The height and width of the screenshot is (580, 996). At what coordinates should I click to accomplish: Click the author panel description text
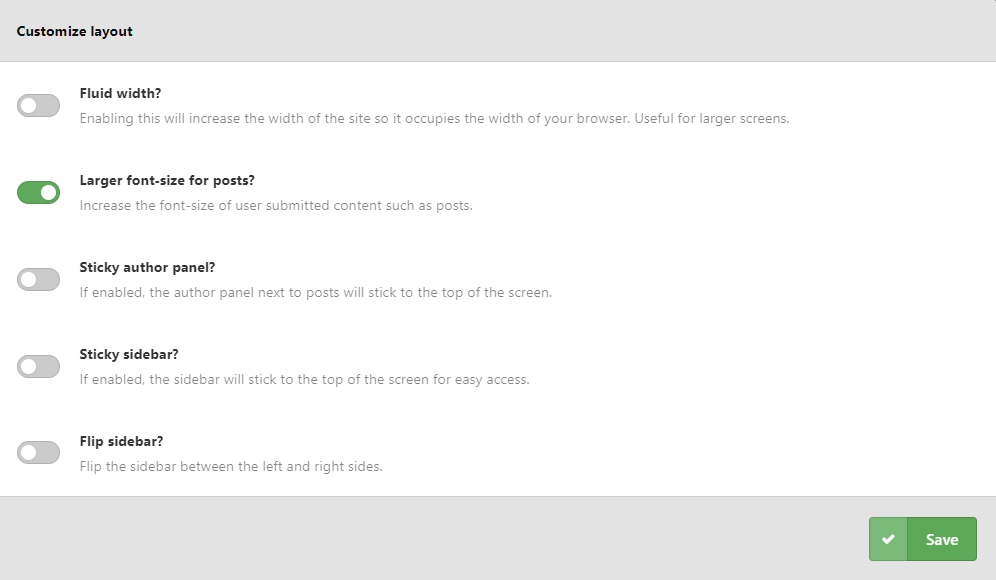tap(316, 292)
